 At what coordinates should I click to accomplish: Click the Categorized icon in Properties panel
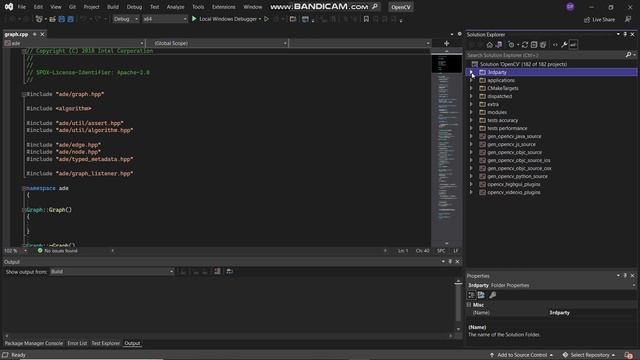[472, 295]
